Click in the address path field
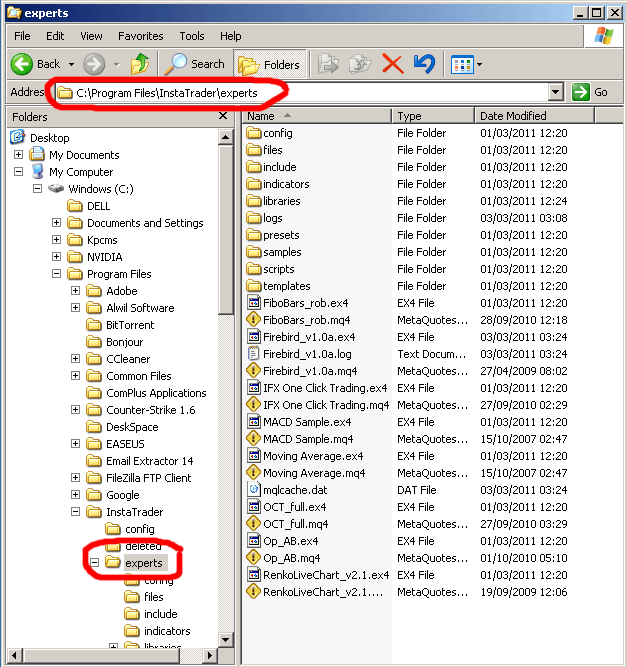The width and height of the screenshot is (627, 667). 302,92
